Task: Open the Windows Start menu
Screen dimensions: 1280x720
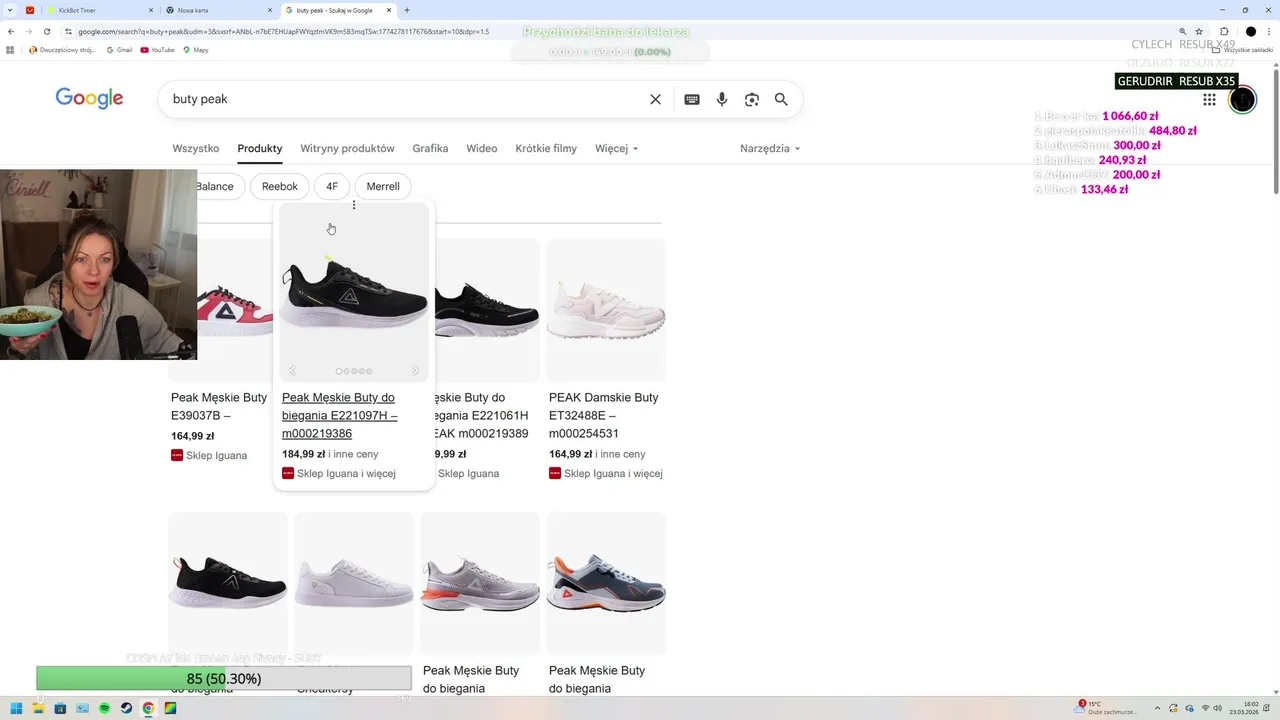Action: click(16, 708)
